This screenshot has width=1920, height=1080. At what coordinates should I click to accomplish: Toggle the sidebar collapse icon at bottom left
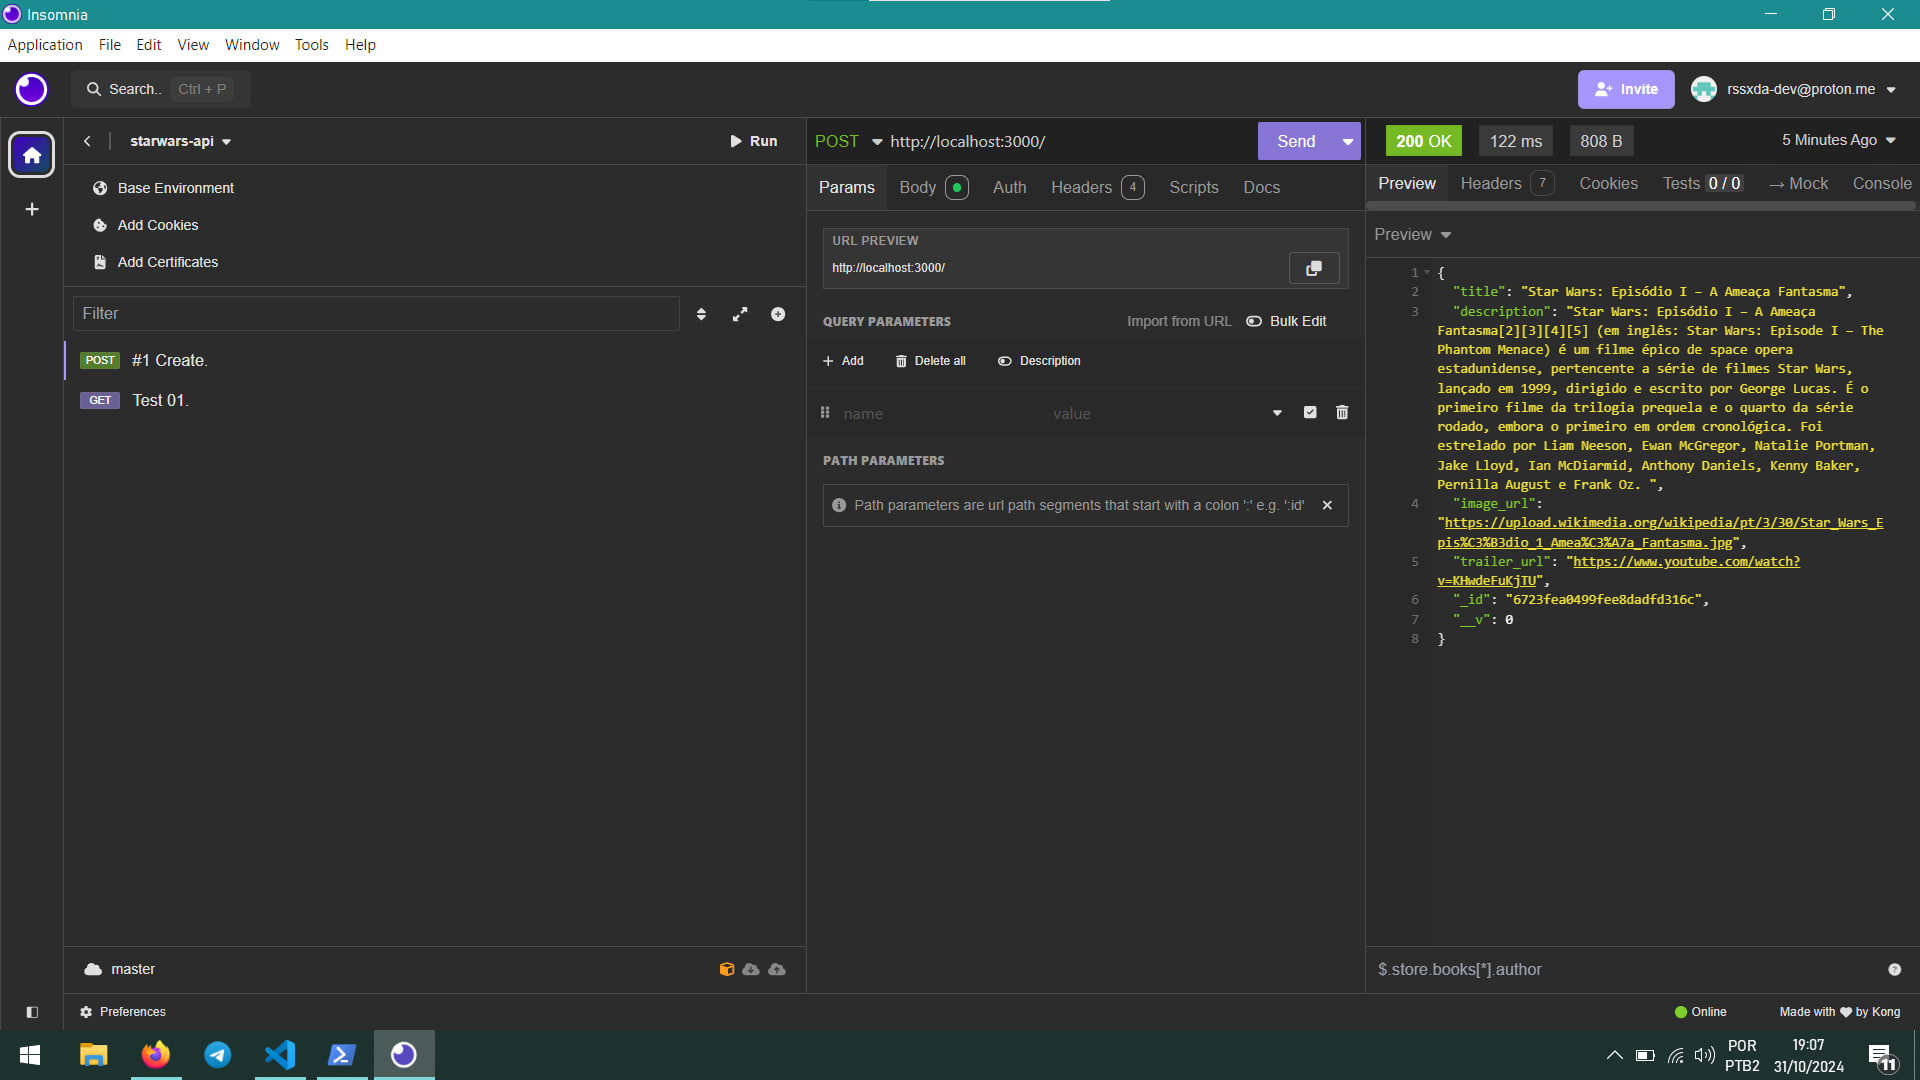click(x=32, y=1012)
